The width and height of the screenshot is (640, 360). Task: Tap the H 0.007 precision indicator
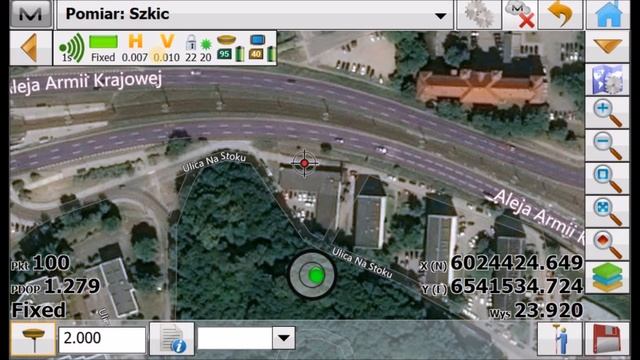[135, 48]
